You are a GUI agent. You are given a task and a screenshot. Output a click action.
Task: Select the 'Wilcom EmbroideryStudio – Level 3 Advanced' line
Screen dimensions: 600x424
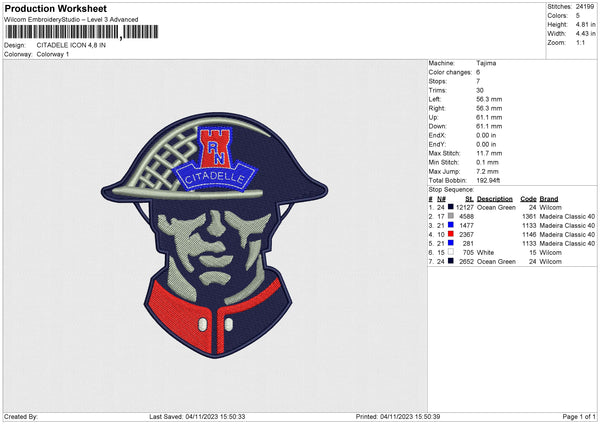71,20
